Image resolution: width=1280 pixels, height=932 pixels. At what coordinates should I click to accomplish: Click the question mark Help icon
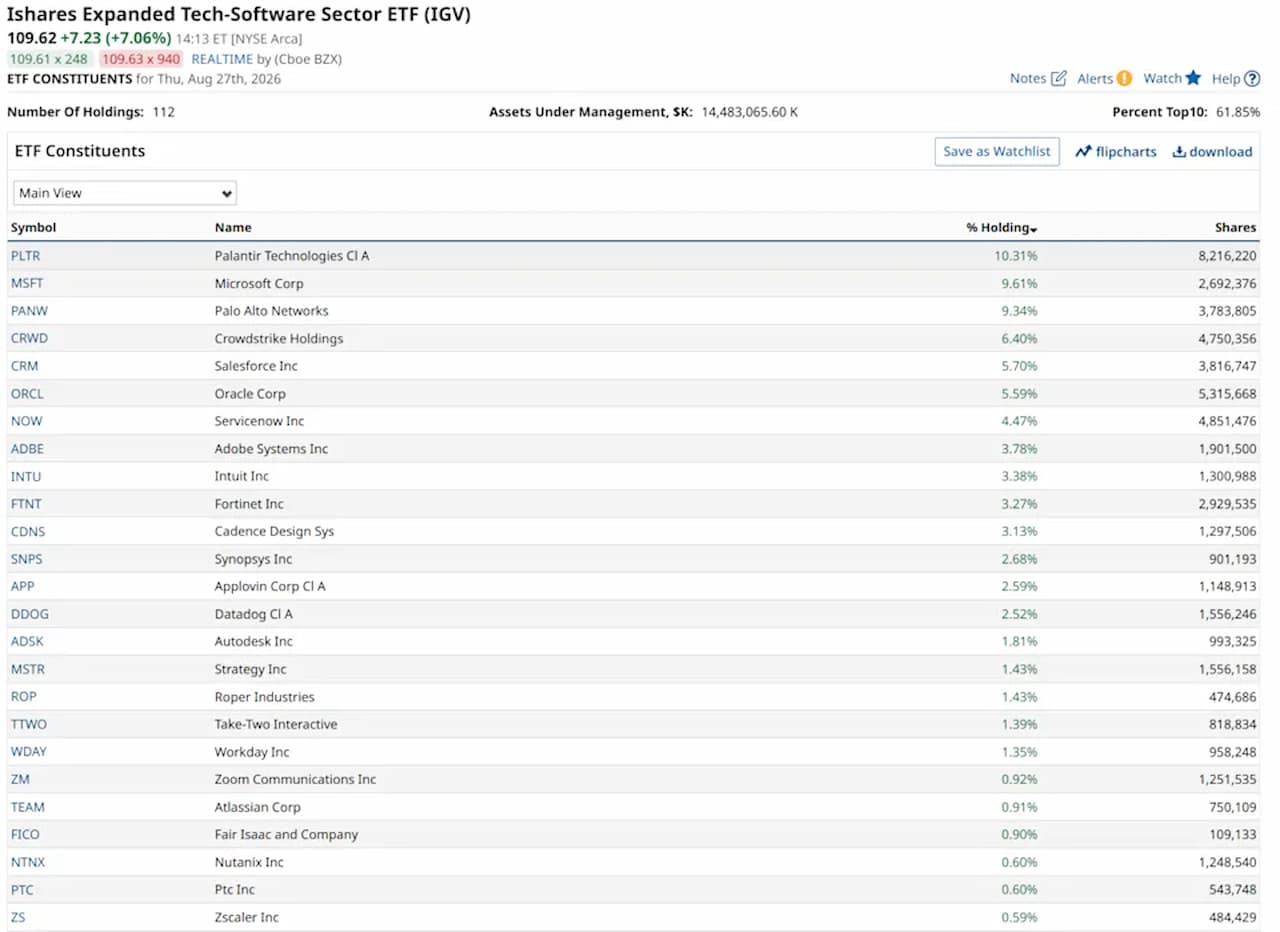[x=1252, y=78]
